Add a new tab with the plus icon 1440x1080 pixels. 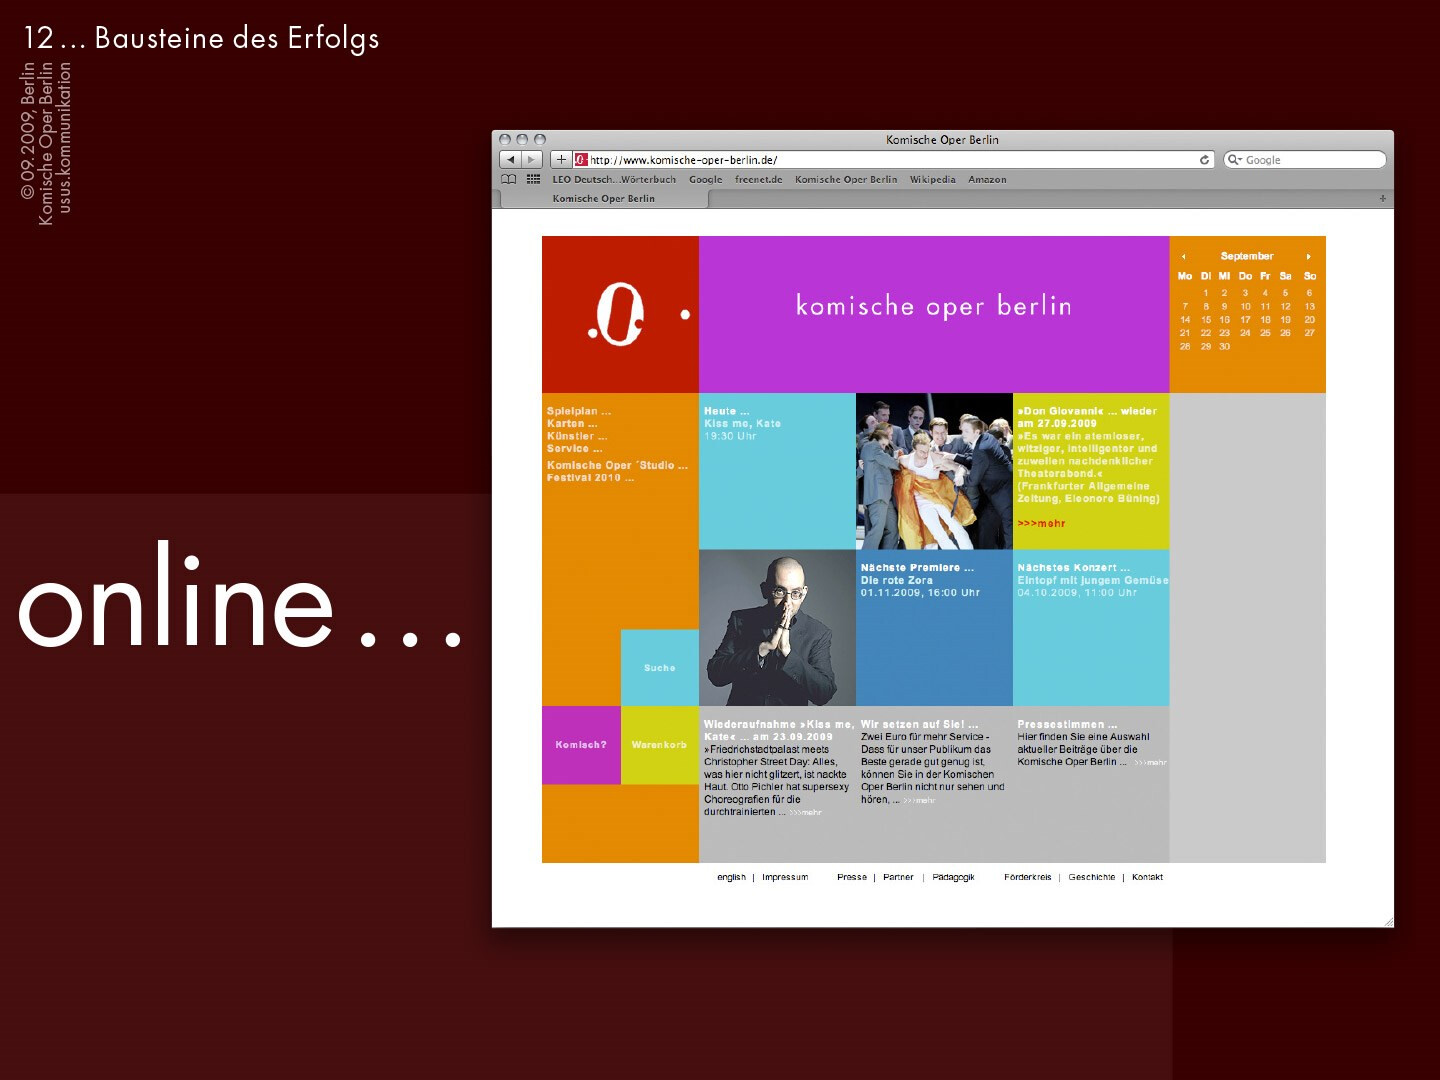[1383, 199]
